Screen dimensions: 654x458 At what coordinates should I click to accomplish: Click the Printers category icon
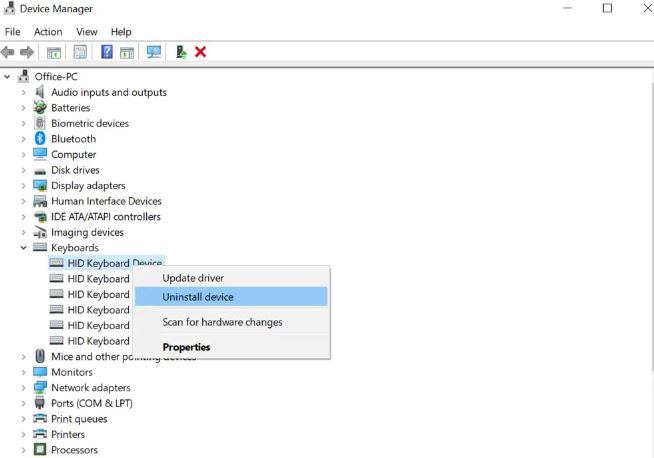(x=40, y=434)
